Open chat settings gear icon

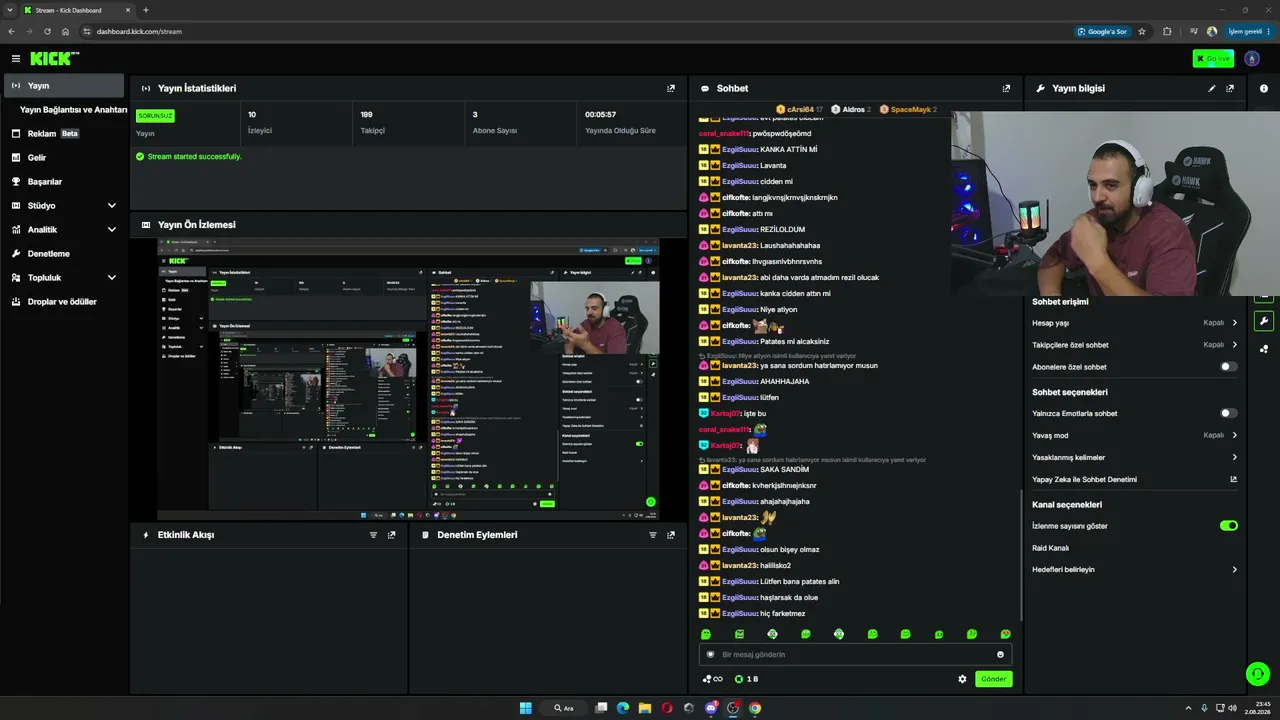[962, 679]
